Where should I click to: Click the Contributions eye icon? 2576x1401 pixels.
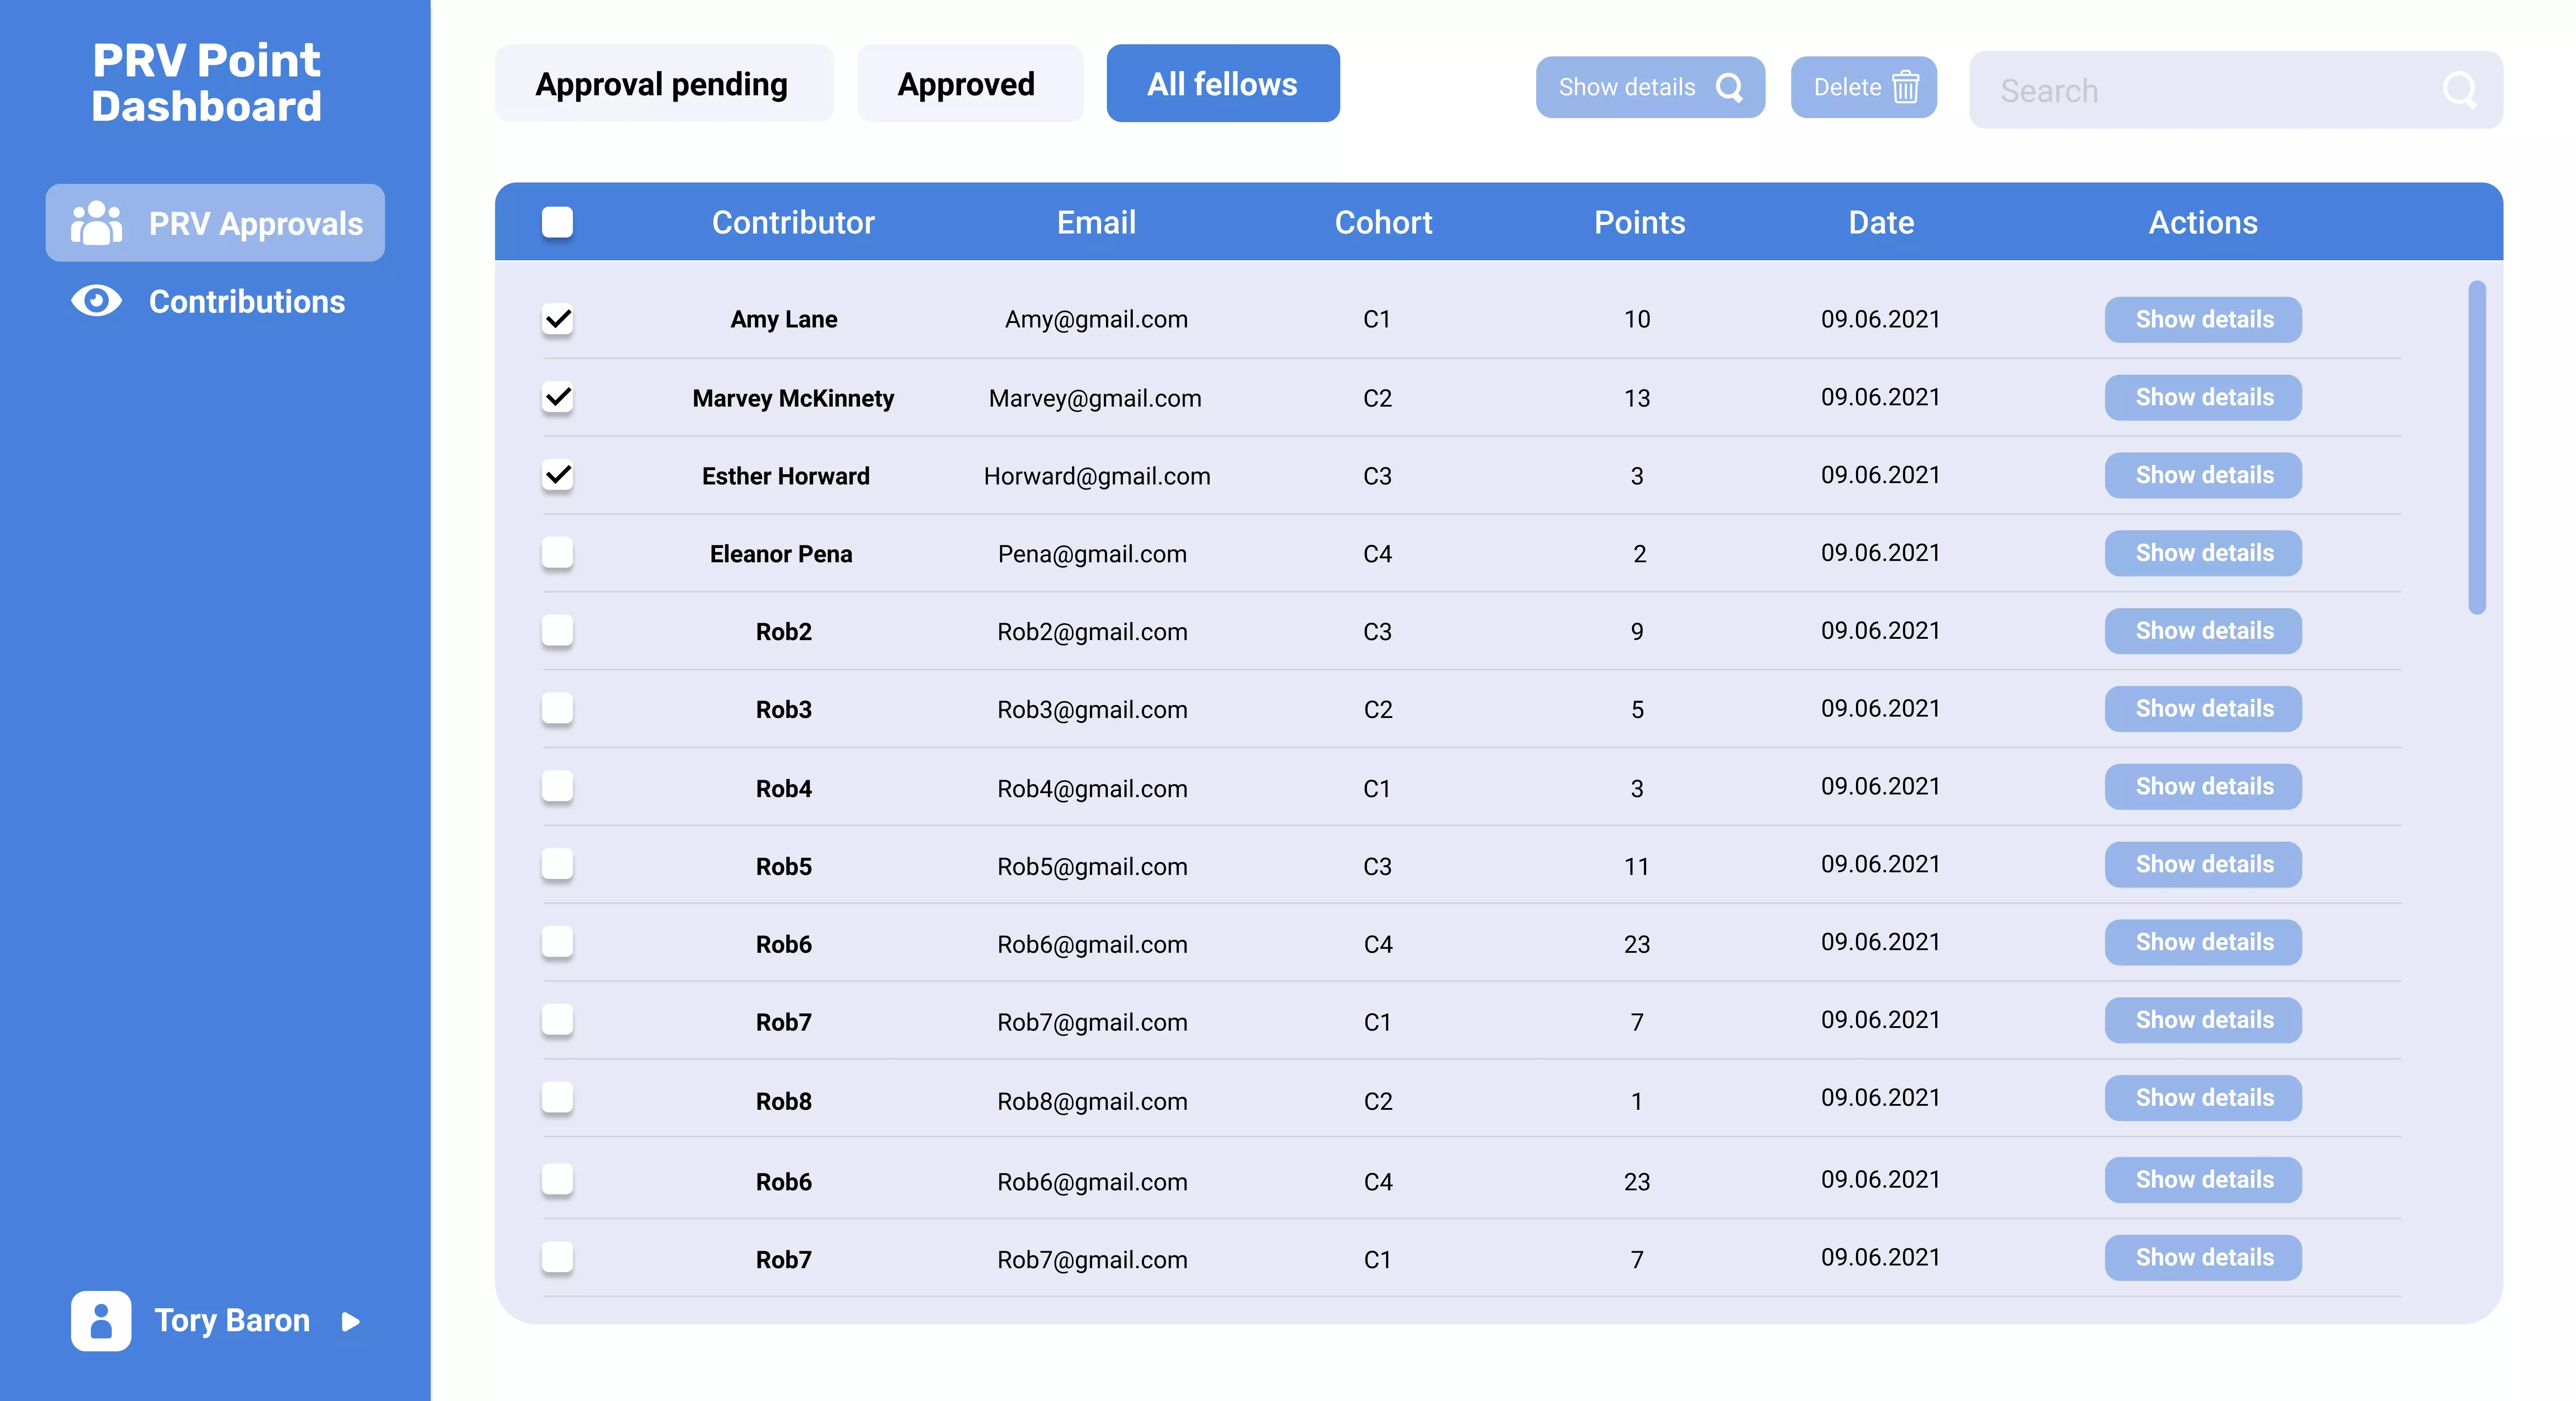(96, 301)
